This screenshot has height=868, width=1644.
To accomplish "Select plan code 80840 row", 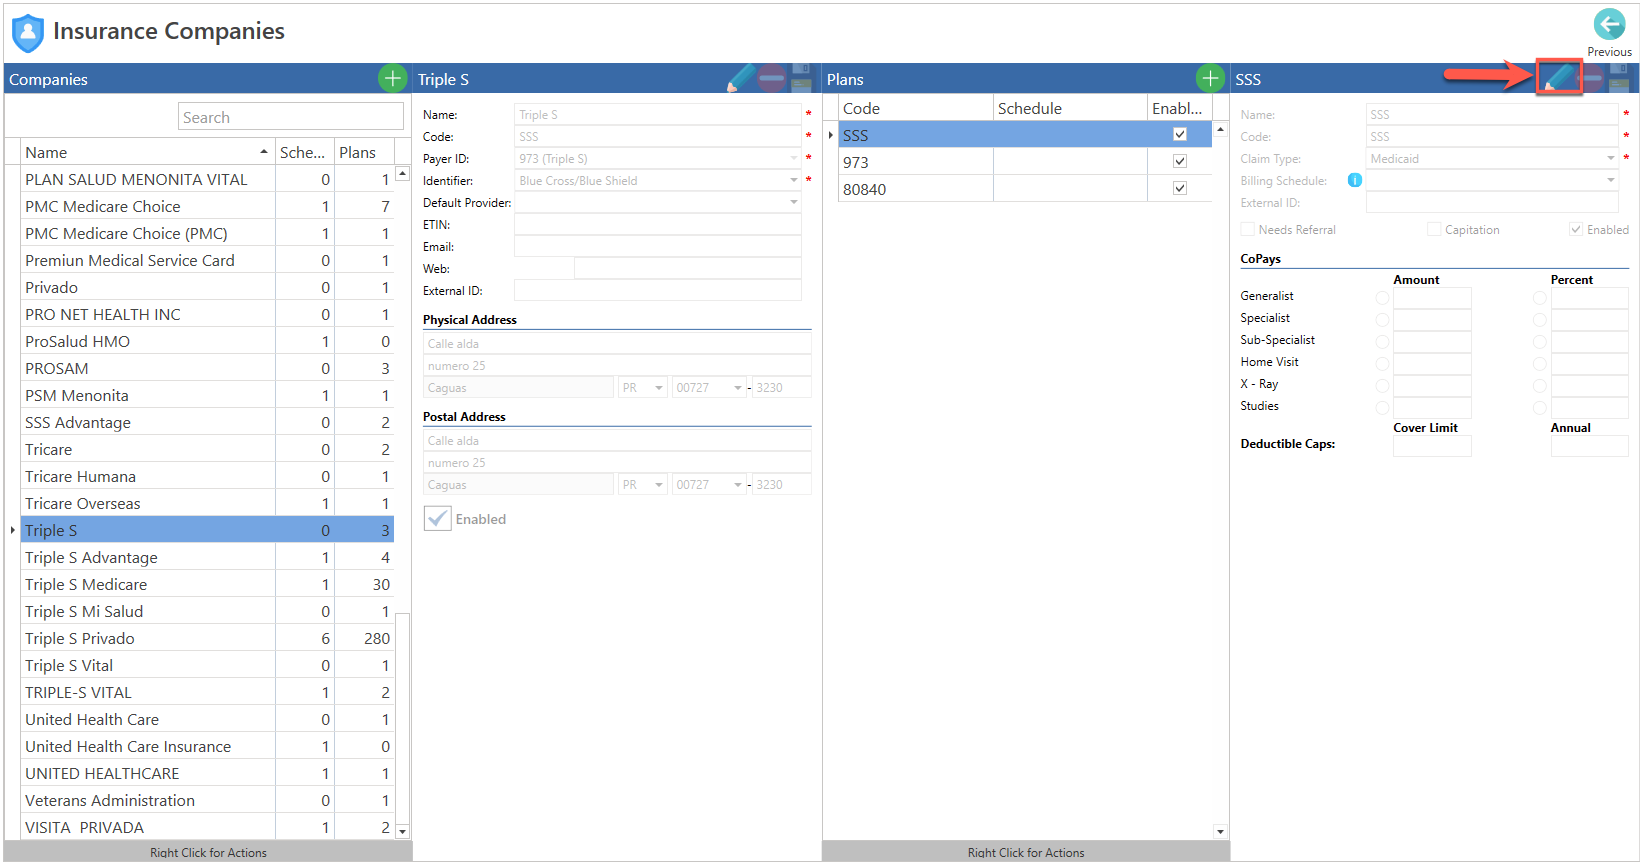I will click(x=1025, y=188).
